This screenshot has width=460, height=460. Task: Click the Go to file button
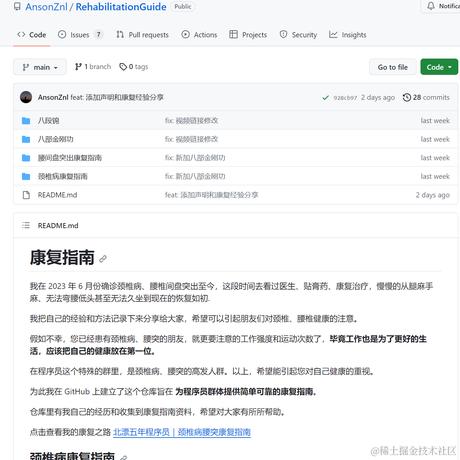[393, 67]
